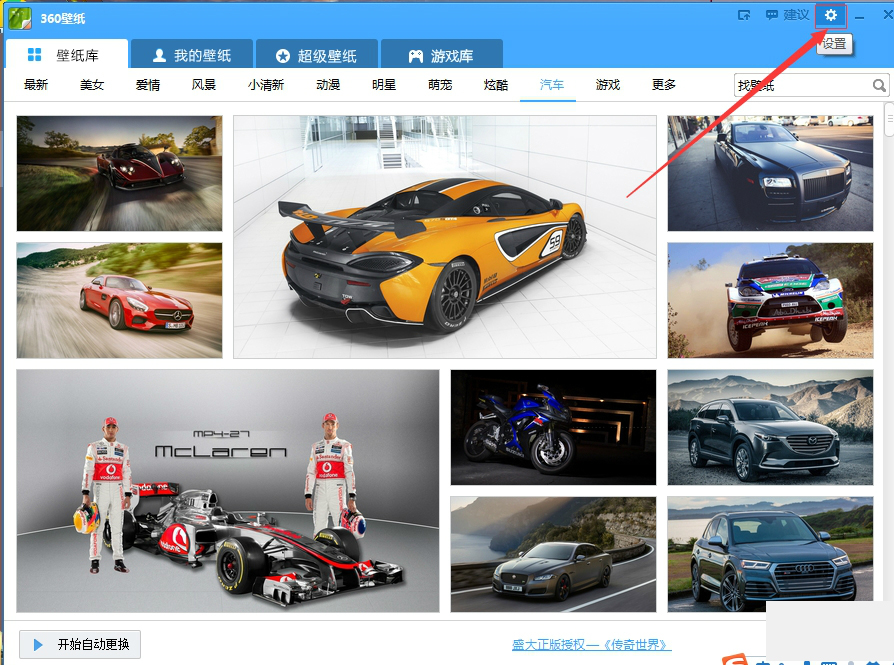The height and width of the screenshot is (665, 894).
Task: Open the settings gear icon
Action: pos(830,15)
